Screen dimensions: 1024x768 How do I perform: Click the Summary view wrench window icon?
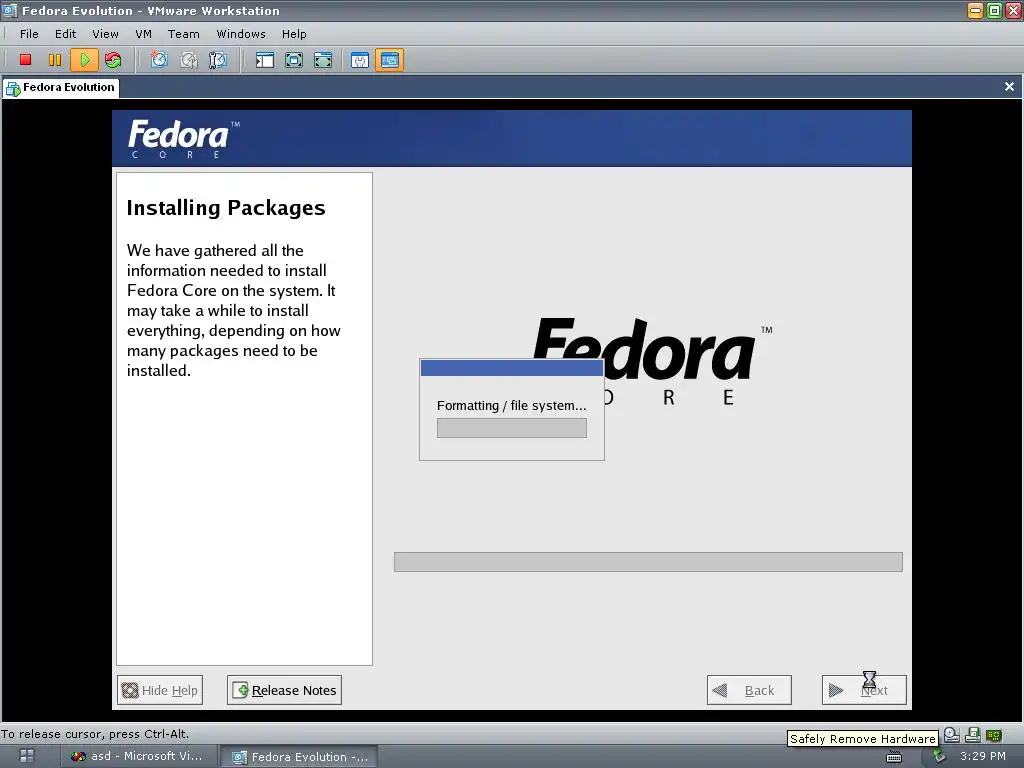[360, 60]
